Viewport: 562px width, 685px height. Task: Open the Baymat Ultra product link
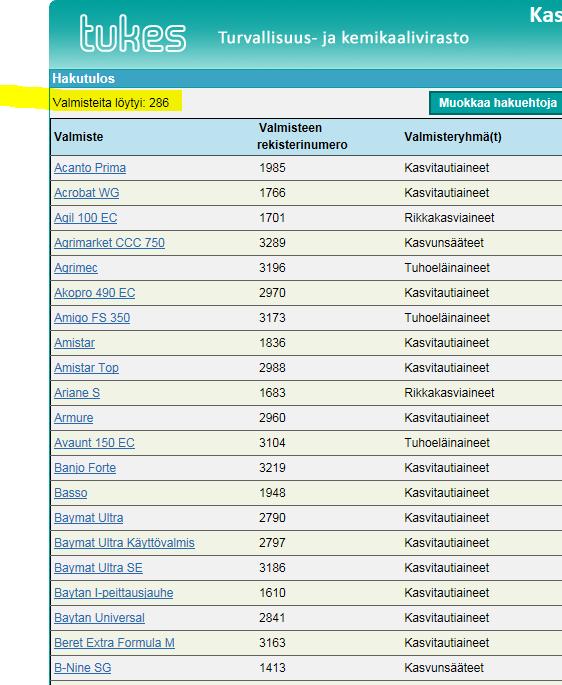pos(89,518)
